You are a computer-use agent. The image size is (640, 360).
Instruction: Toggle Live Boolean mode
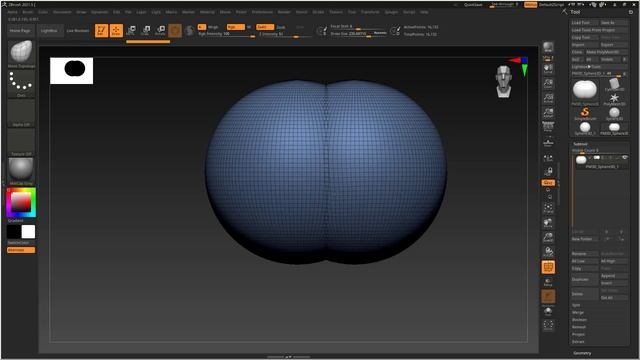(x=78, y=31)
